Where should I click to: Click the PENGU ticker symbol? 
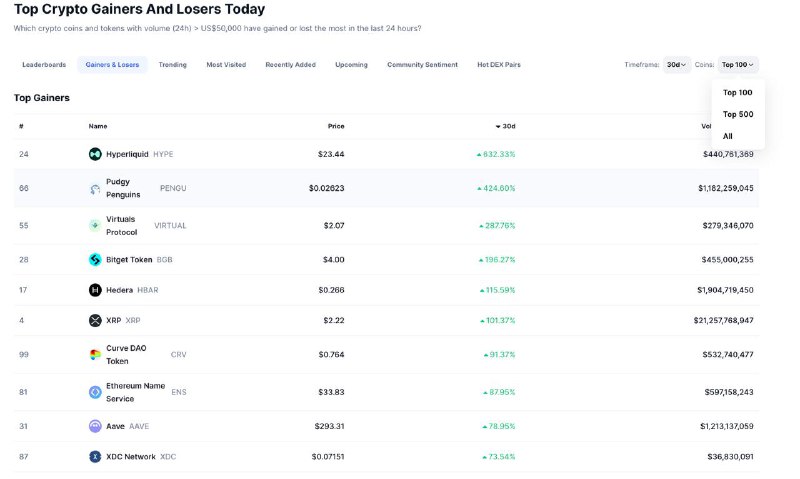click(173, 188)
